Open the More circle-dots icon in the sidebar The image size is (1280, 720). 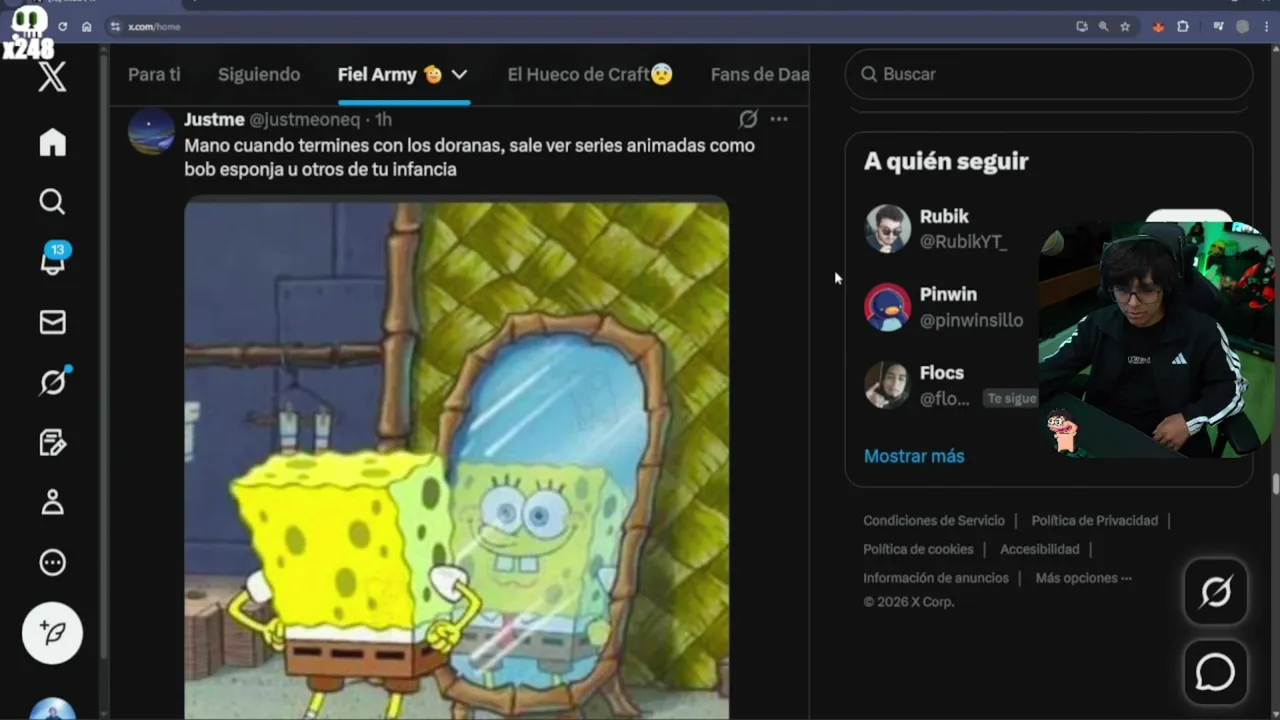[x=52, y=563]
